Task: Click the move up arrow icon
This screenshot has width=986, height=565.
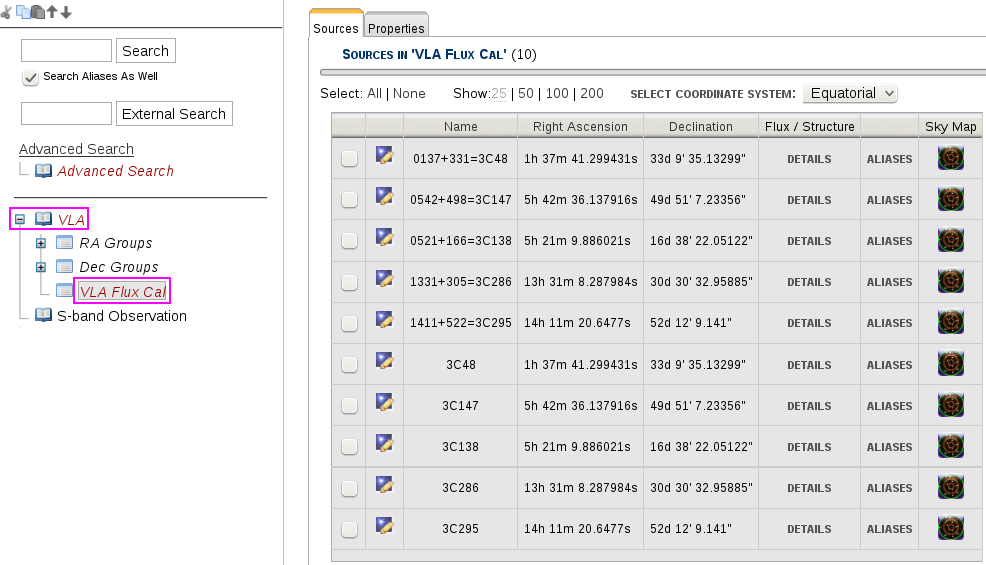Action: point(52,12)
